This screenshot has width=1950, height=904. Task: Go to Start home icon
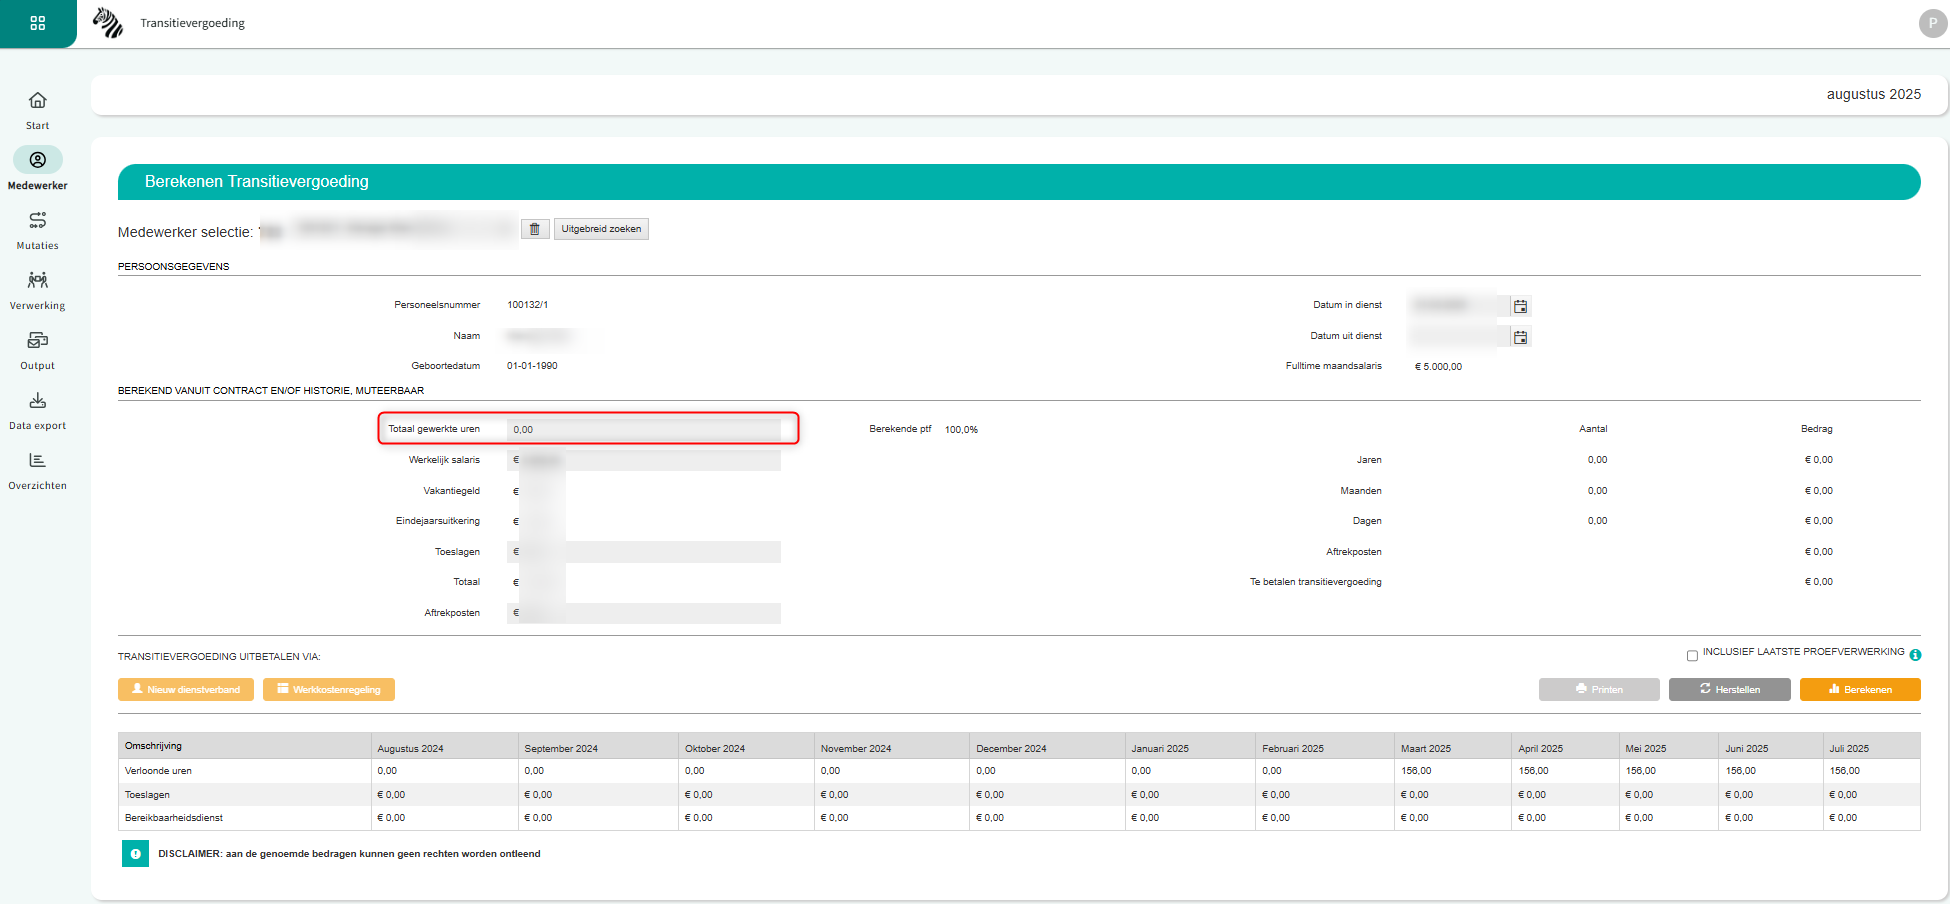pos(38,101)
